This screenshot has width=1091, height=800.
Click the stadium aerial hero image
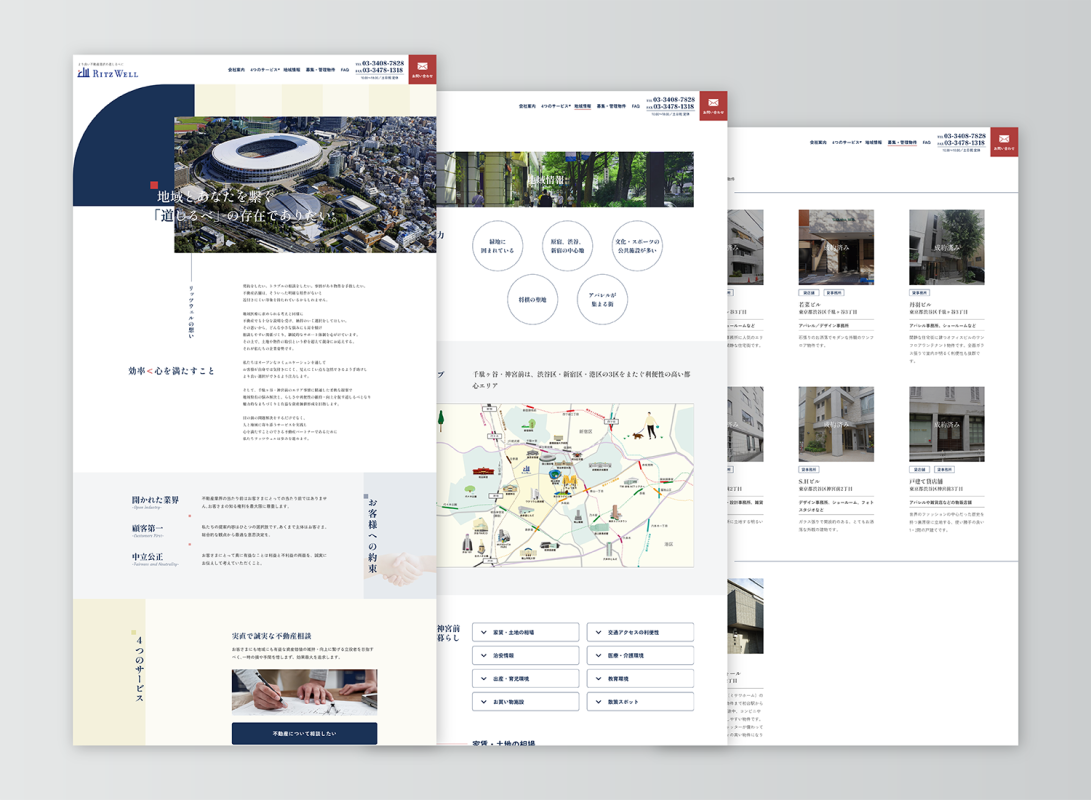pyautogui.click(x=305, y=184)
